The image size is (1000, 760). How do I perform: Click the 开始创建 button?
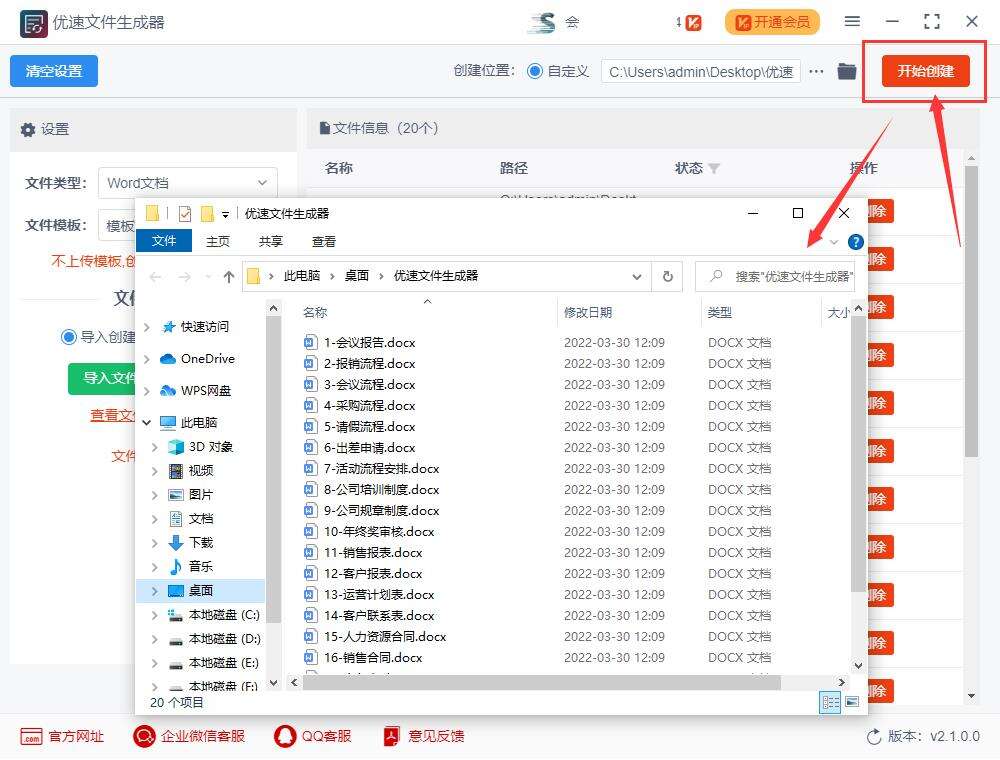(925, 71)
